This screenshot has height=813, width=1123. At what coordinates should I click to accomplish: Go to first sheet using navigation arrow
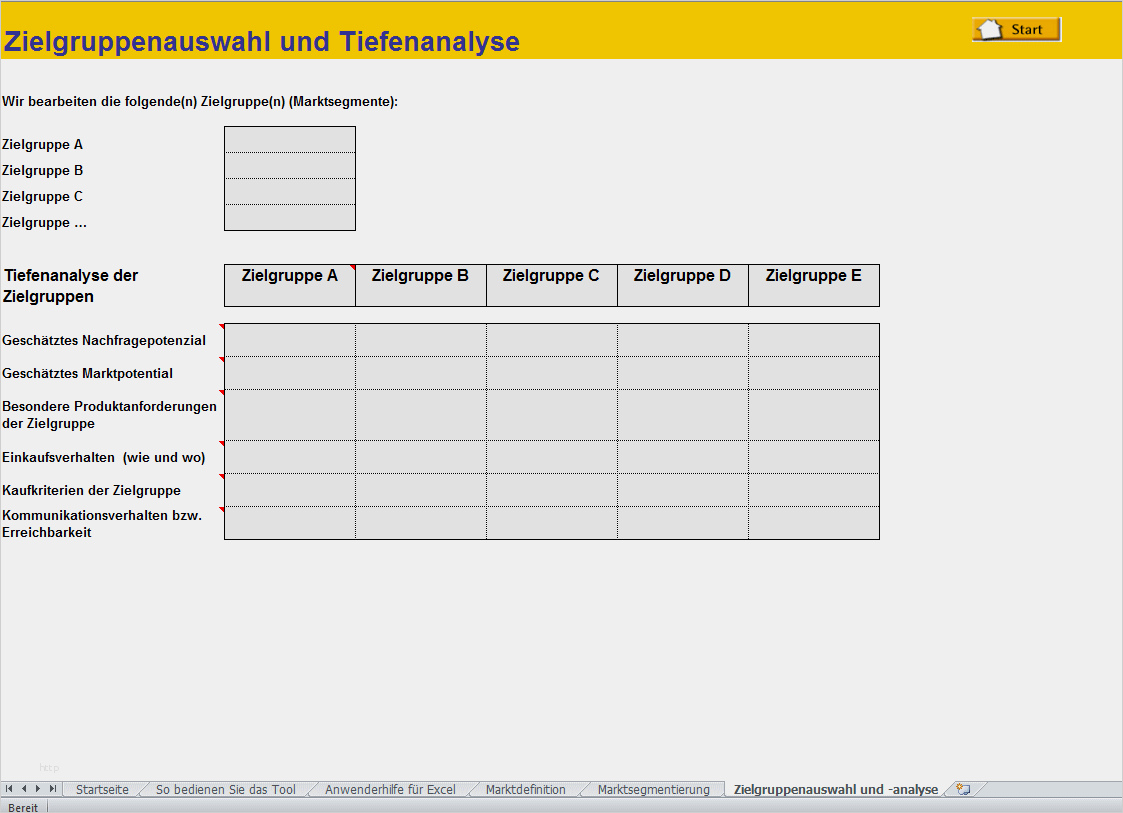[x=9, y=789]
